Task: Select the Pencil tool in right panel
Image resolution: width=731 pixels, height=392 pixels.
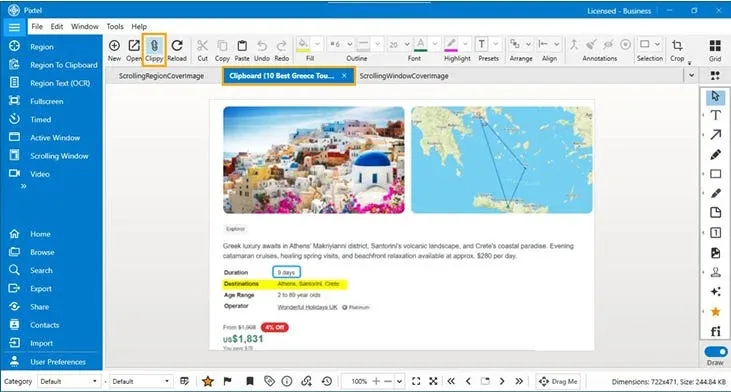Action: click(x=715, y=155)
